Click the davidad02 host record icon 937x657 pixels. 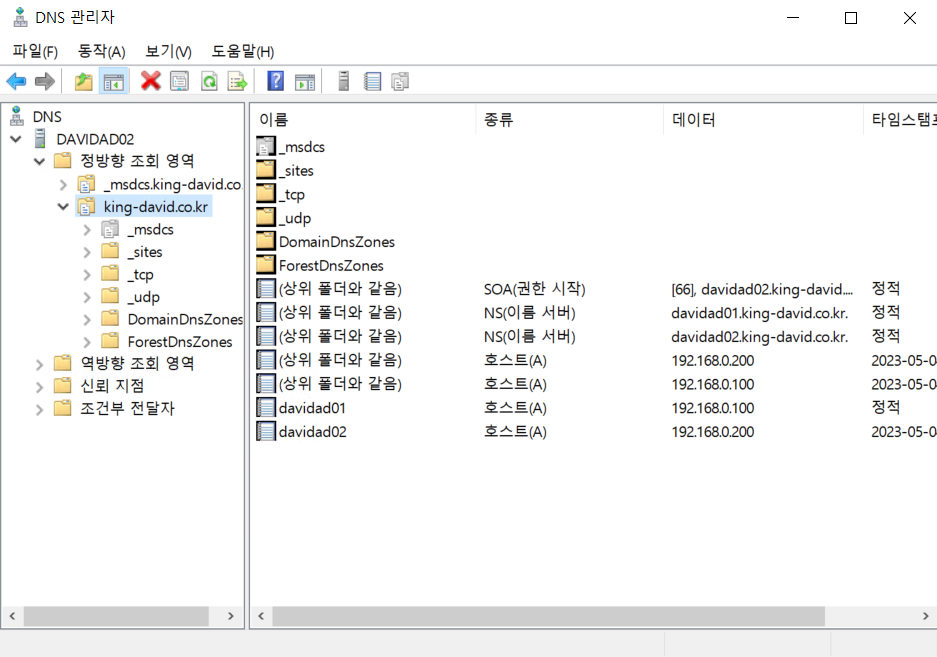pyautogui.click(x=266, y=432)
